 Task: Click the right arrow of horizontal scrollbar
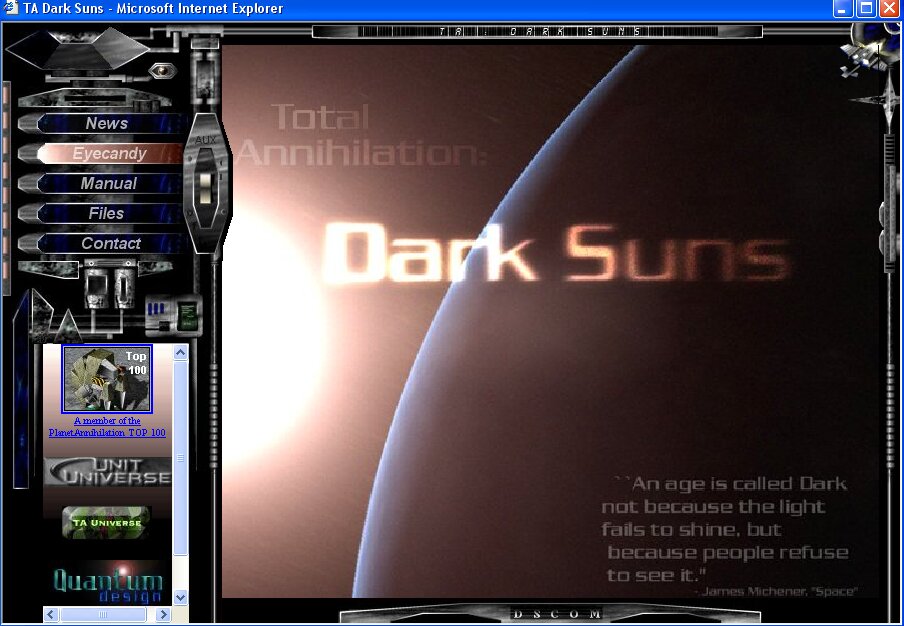click(x=163, y=614)
